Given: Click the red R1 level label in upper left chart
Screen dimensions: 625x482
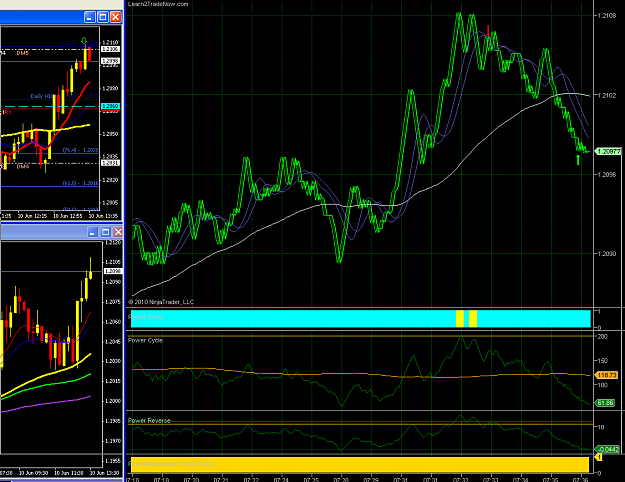Looking at the screenshot, I should click(x=6, y=112).
